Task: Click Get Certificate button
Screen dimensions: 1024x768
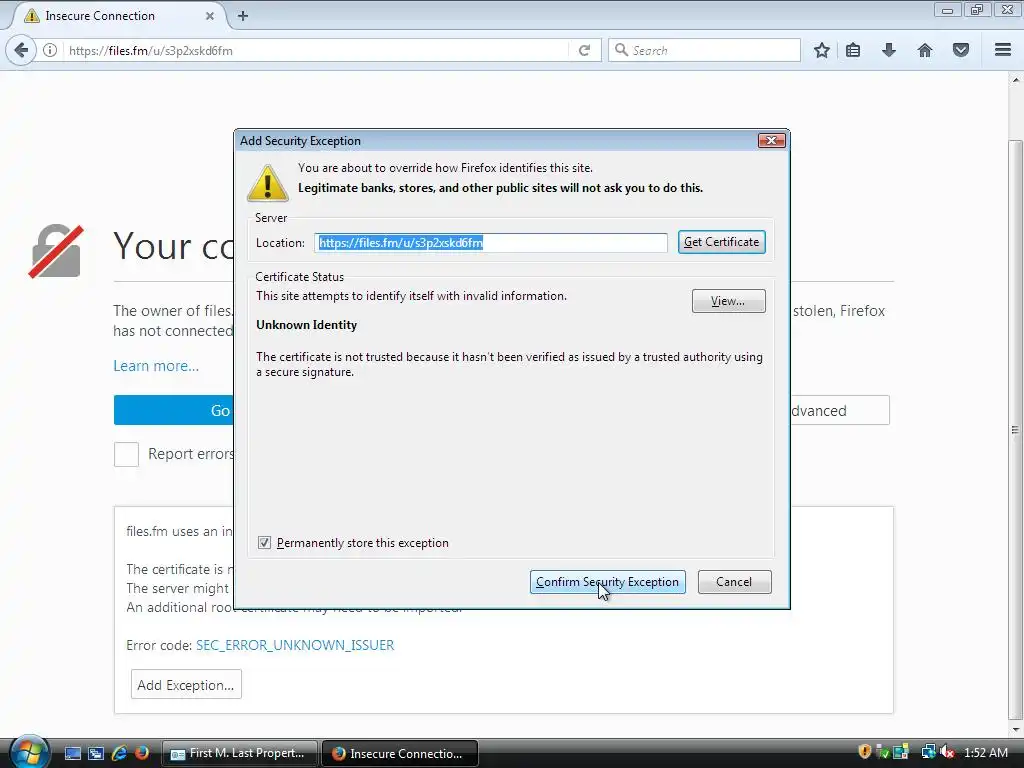Action: pos(722,242)
